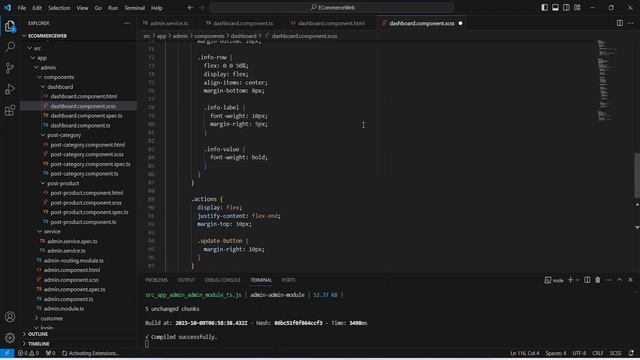Create a new terminal with plus icon
Screen dimensions: 640x360
(x=571, y=280)
